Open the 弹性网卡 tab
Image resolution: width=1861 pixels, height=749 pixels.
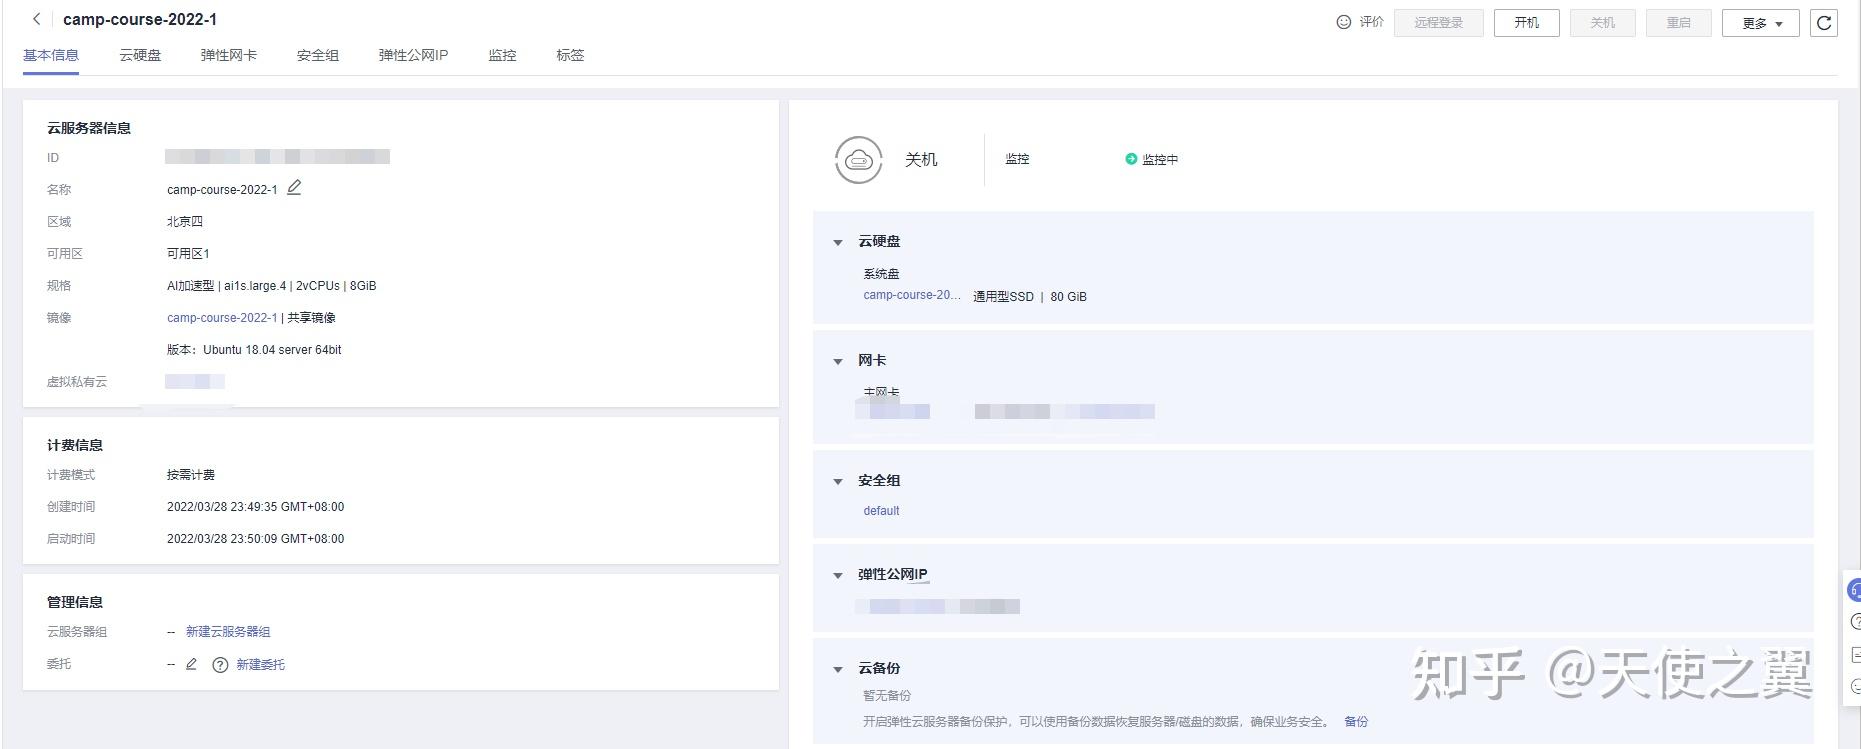tap(228, 55)
